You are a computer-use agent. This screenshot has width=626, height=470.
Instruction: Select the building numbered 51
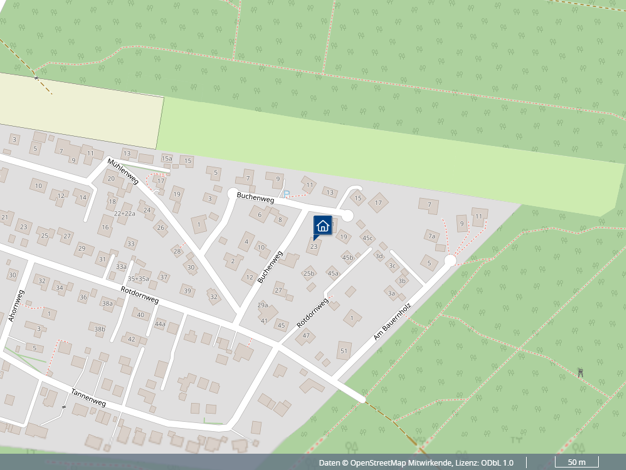[344, 350]
